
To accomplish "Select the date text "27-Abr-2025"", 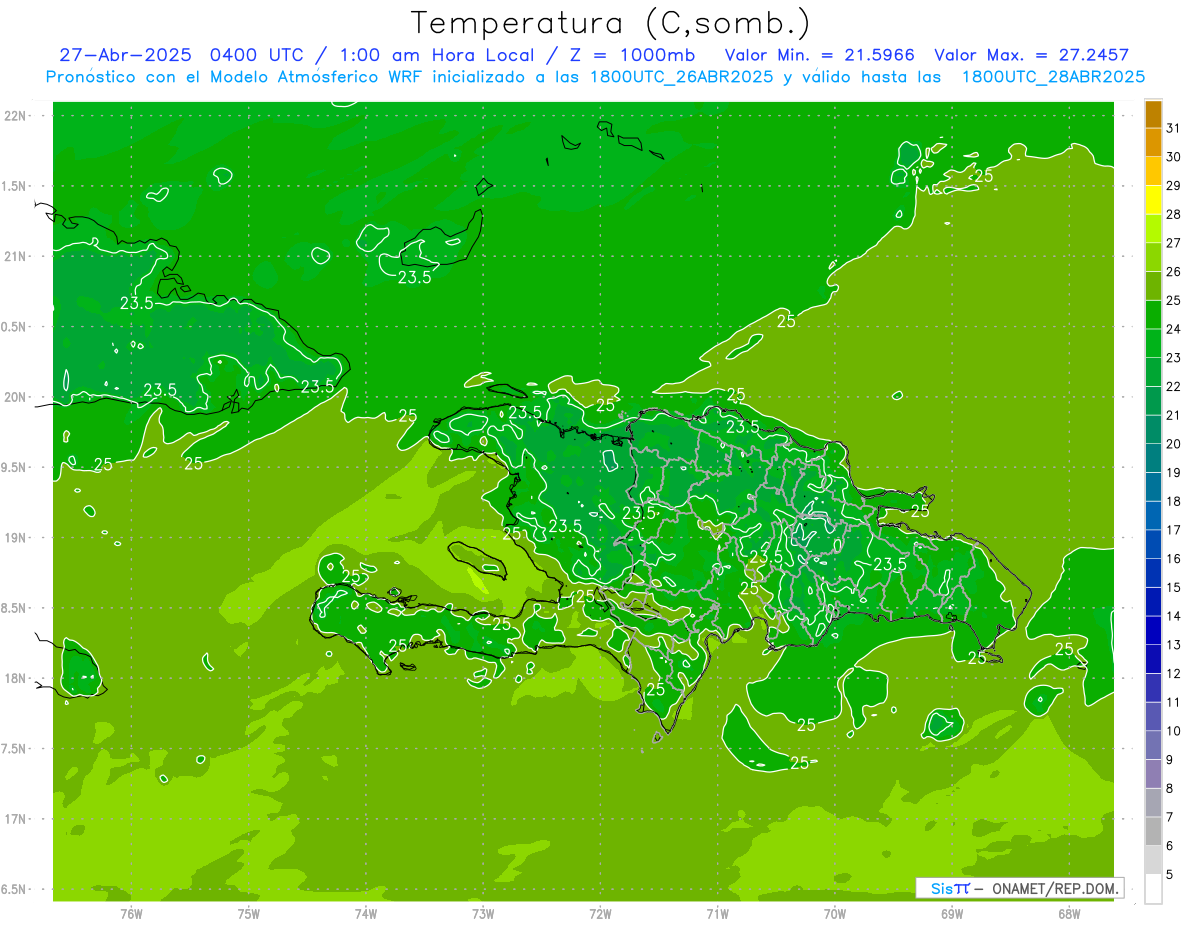I will point(128,55).
